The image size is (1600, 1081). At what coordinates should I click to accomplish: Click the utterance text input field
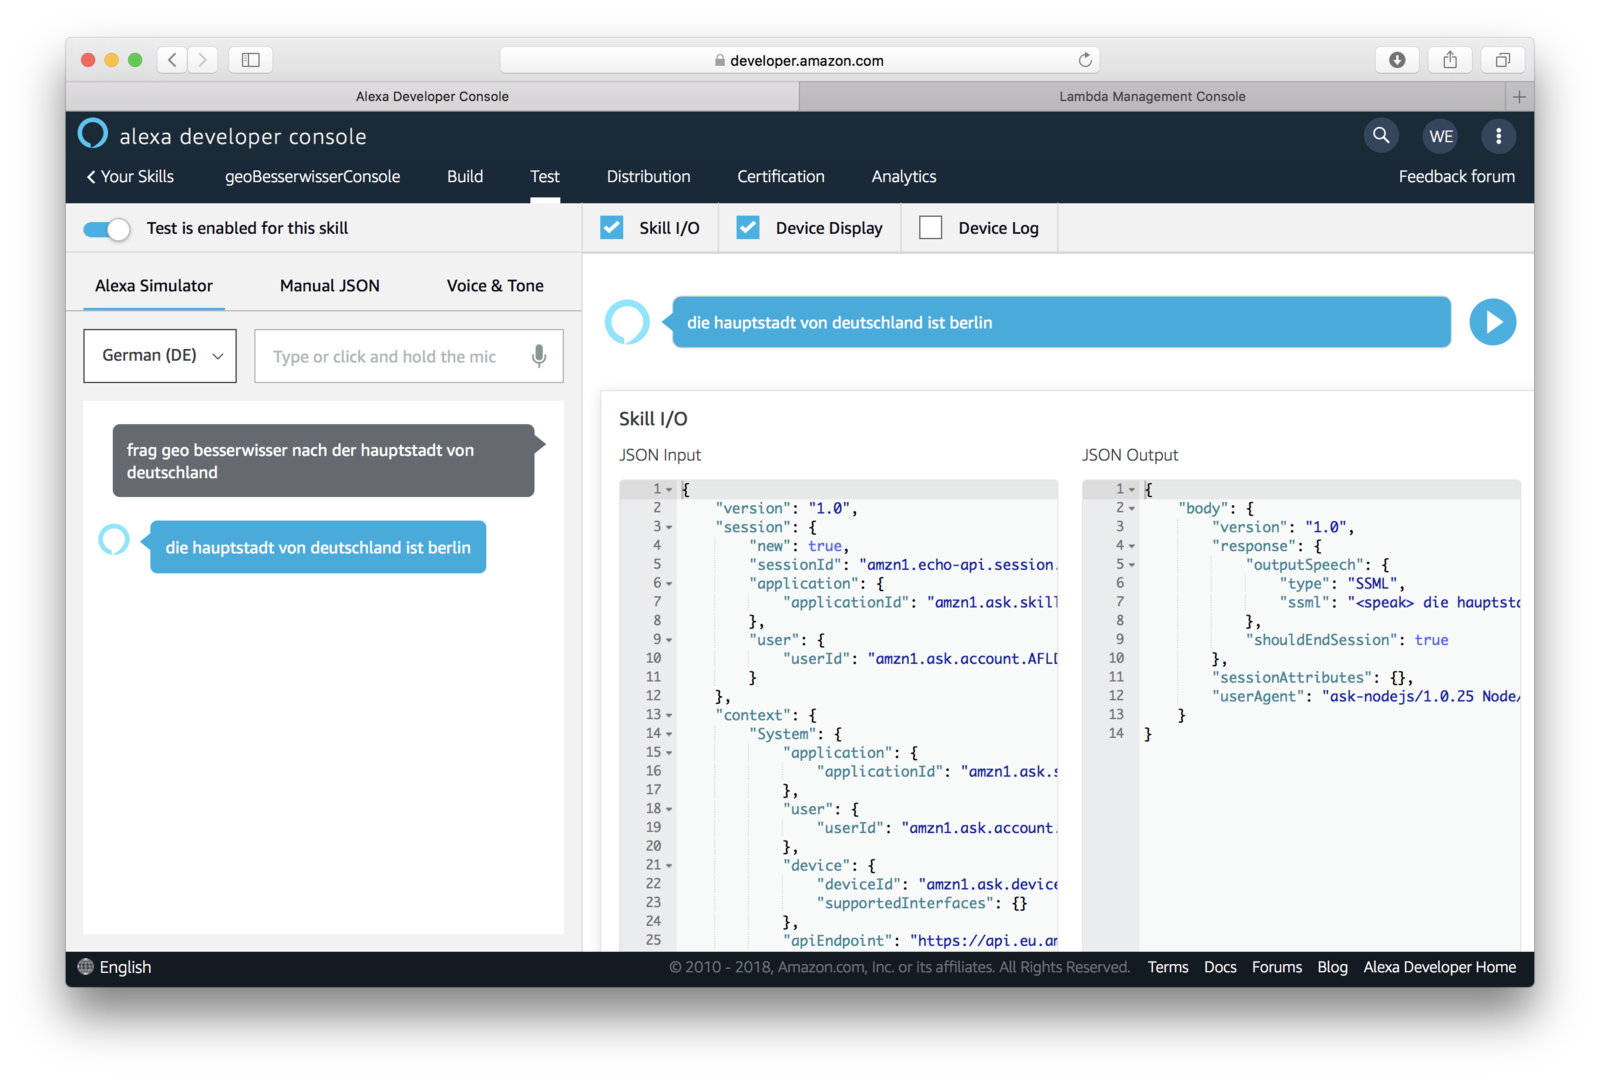[x=409, y=356]
